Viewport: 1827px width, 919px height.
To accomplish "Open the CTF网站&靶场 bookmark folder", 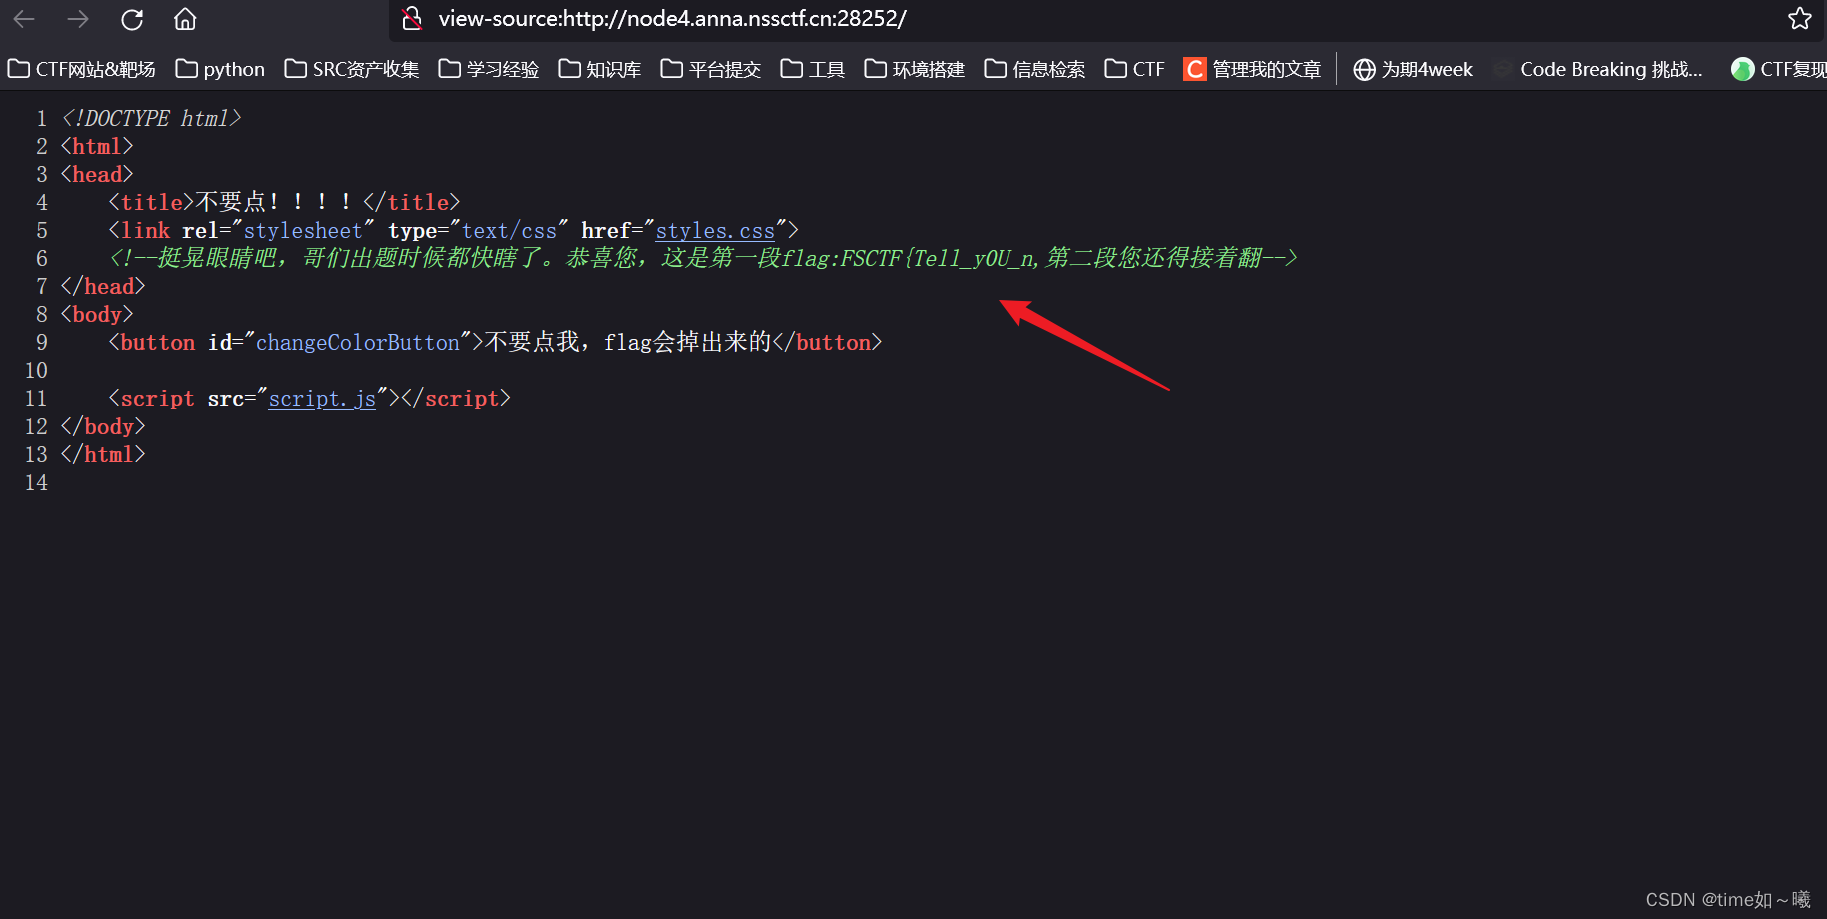I will pyautogui.click(x=82, y=69).
